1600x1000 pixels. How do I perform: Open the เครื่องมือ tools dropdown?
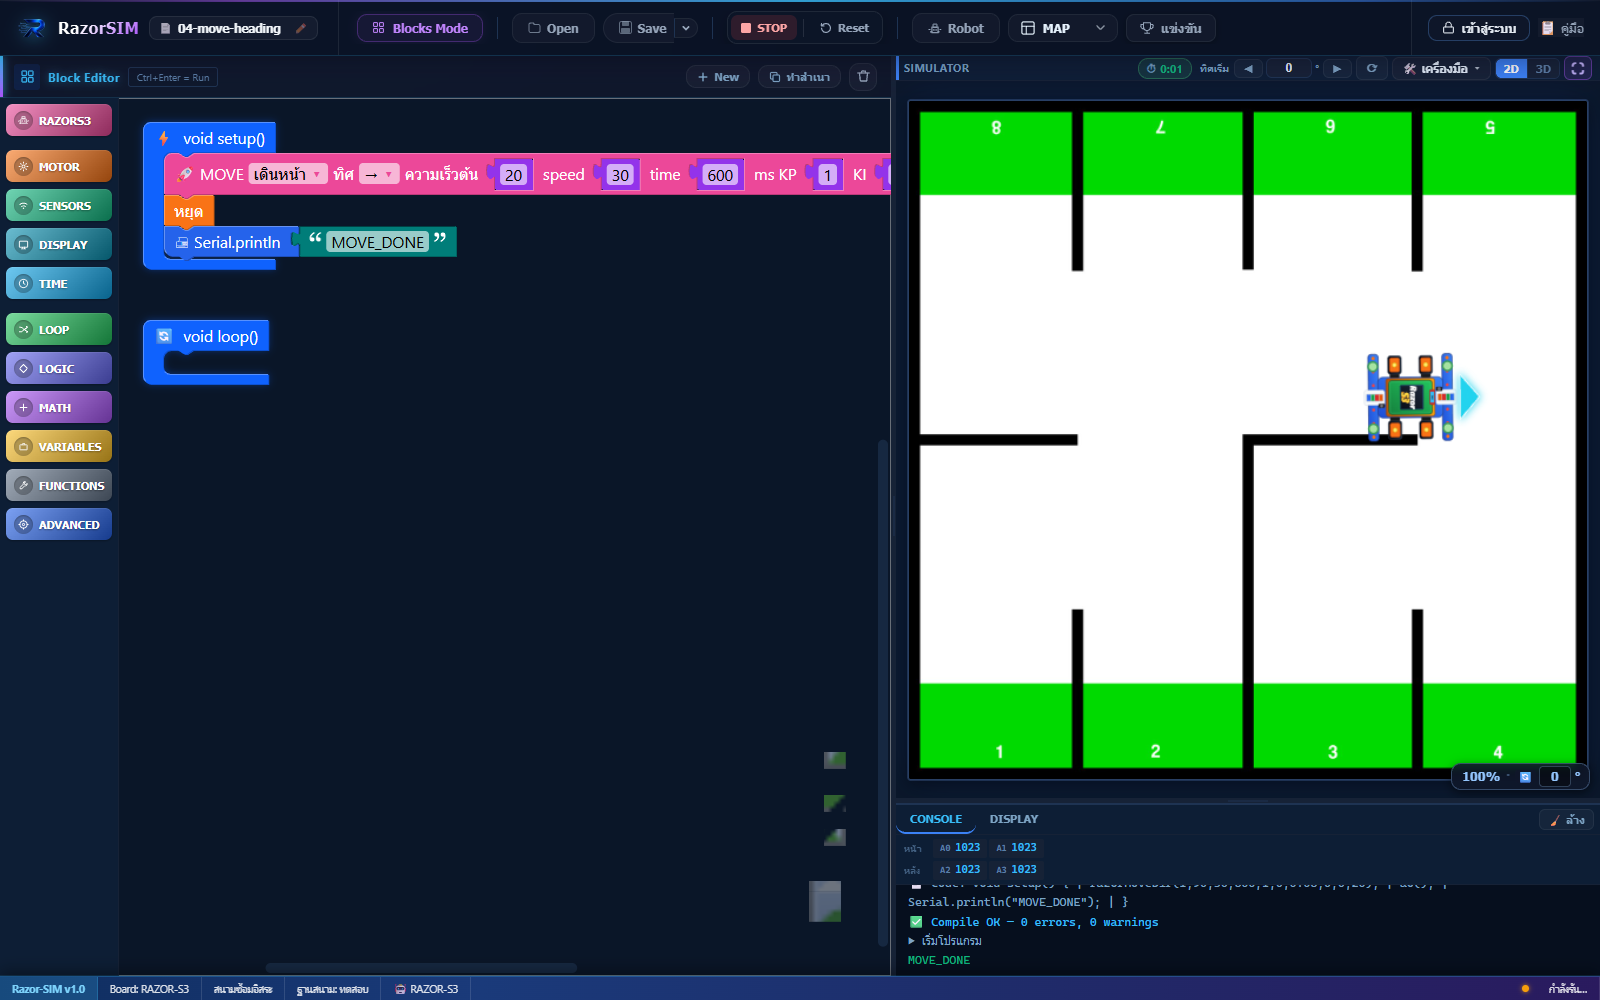coord(1441,69)
